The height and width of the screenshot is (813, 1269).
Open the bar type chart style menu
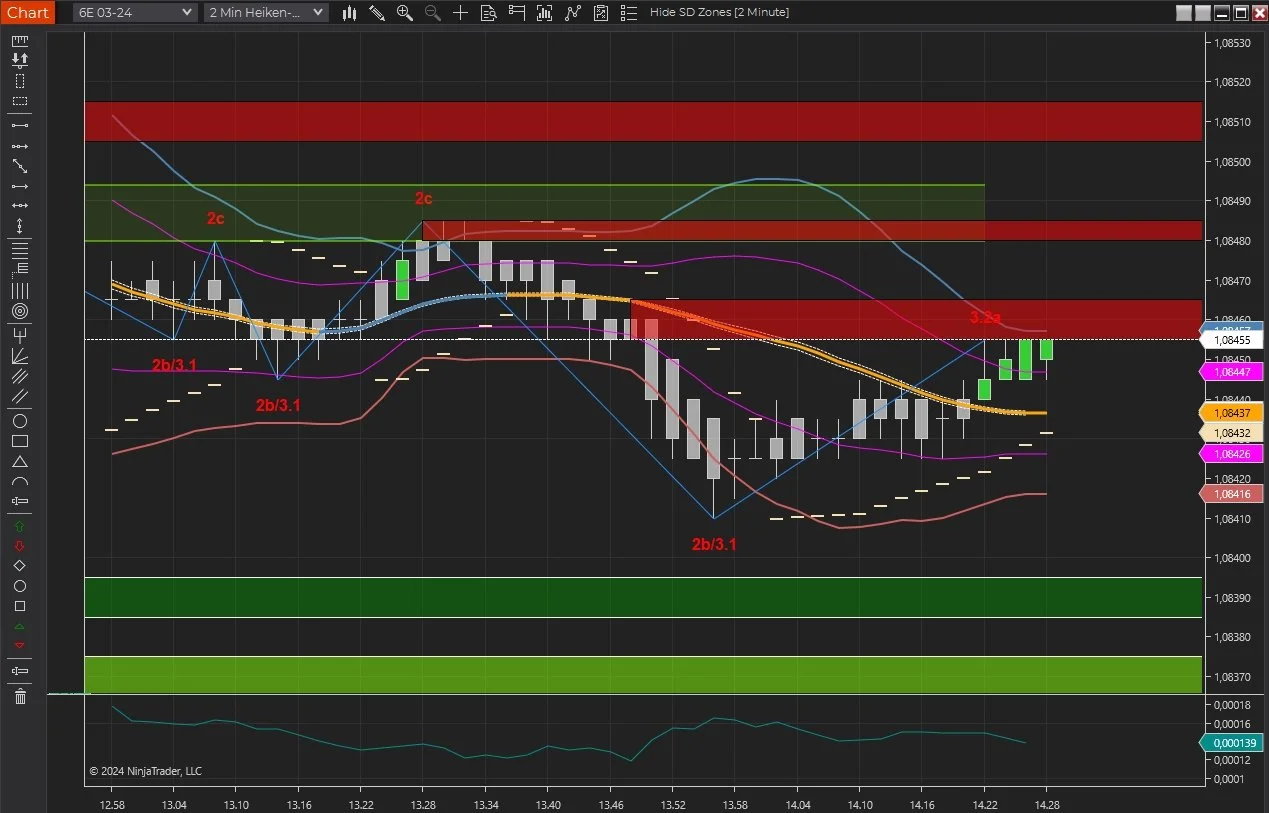click(x=349, y=12)
